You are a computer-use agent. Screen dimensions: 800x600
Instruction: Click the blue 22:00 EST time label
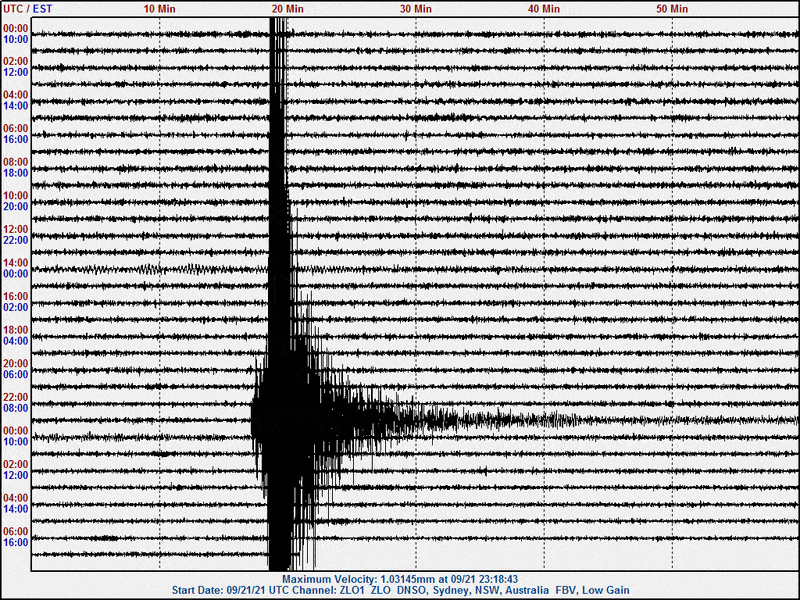16,240
